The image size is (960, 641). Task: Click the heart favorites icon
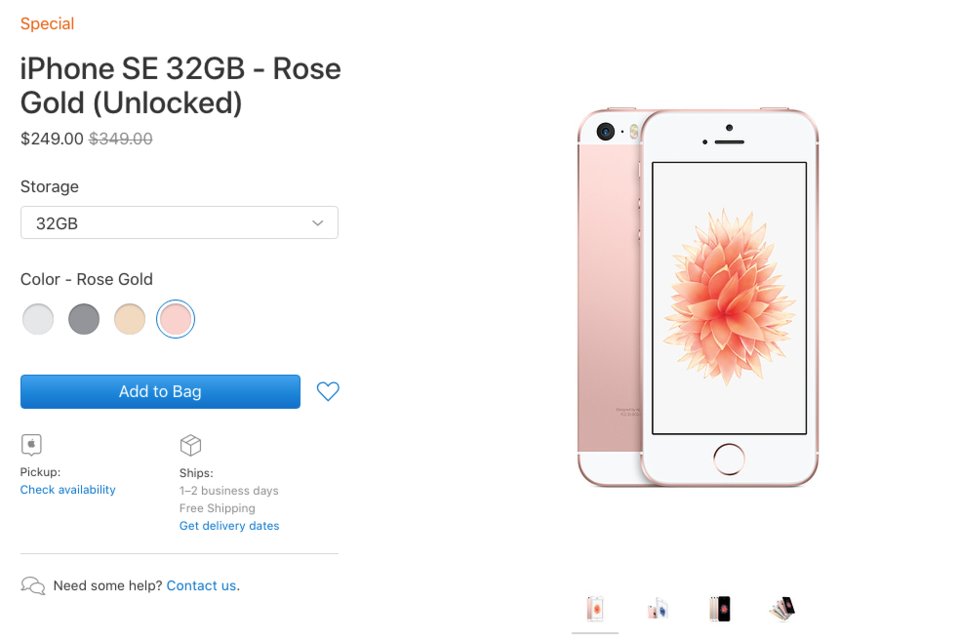[328, 392]
